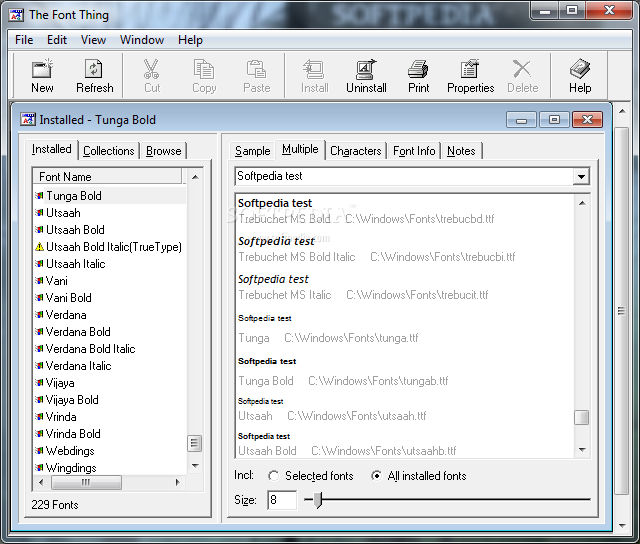
Task: Click the Cut scissors icon
Action: coord(151,69)
